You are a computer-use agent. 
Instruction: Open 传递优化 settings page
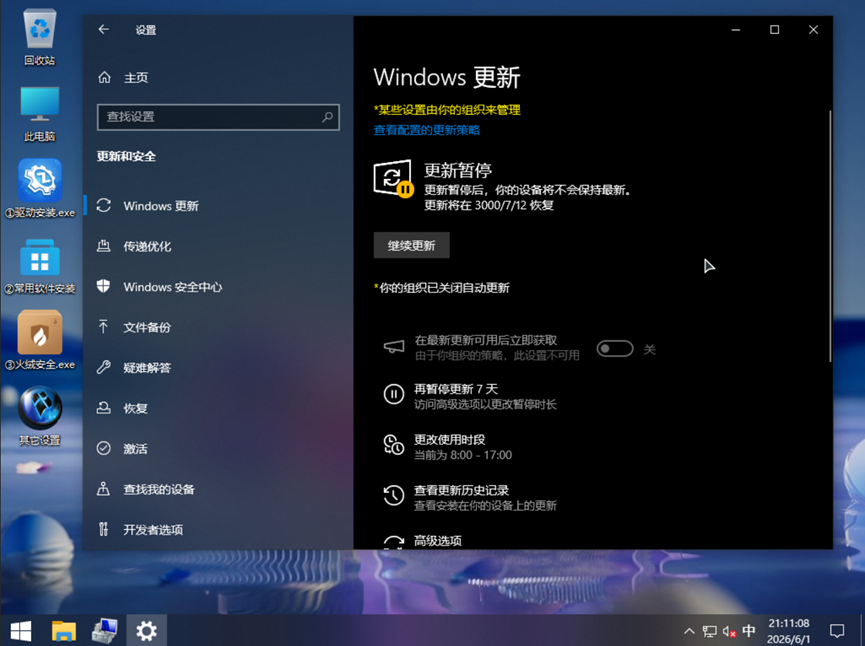coord(218,246)
